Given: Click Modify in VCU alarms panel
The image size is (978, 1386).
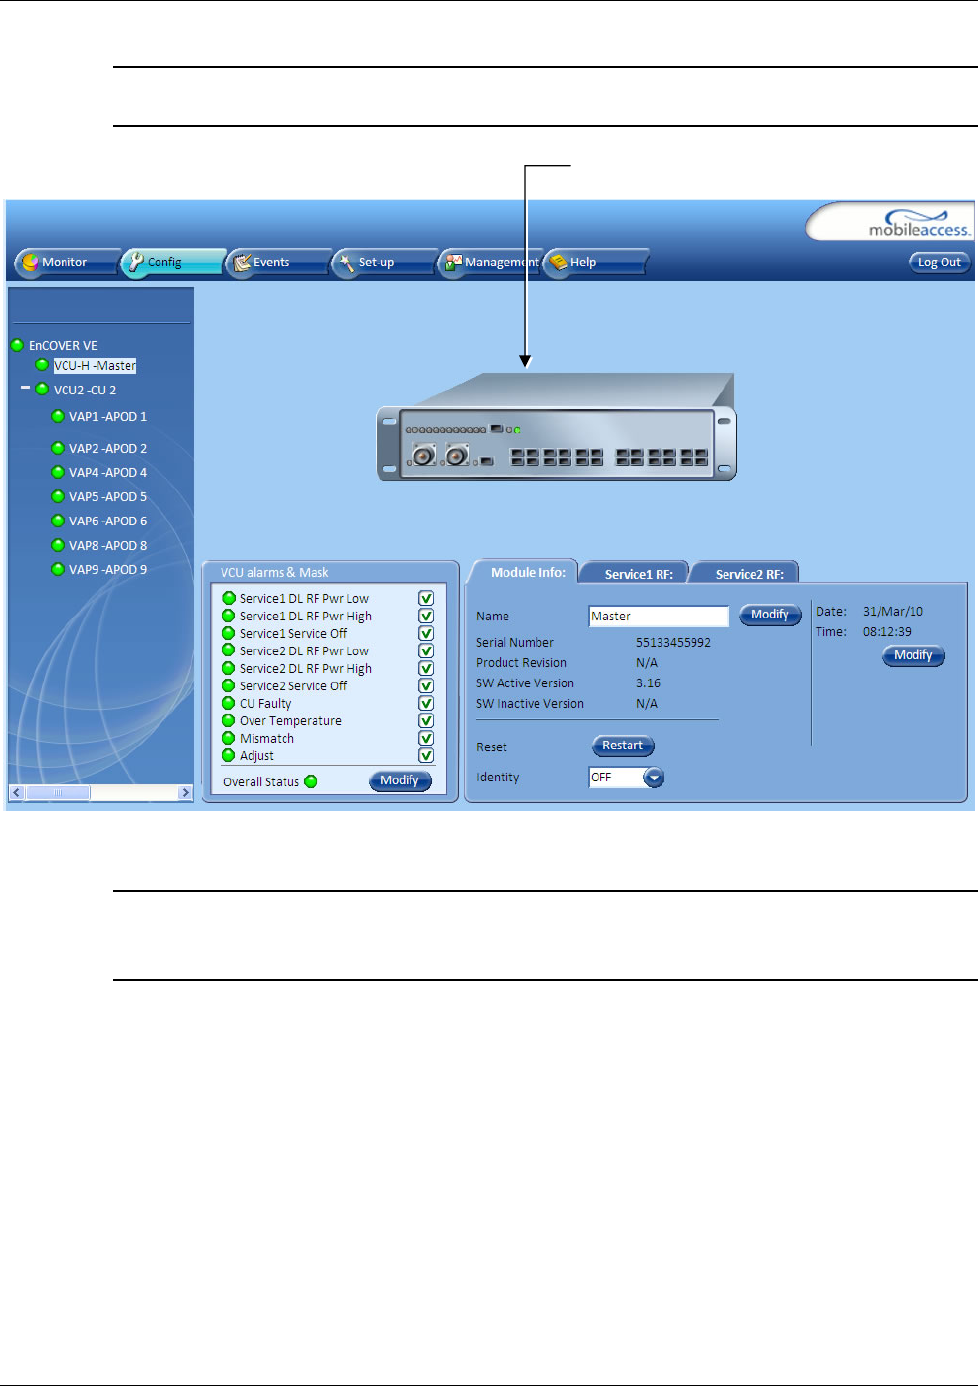Looking at the screenshot, I should (400, 781).
